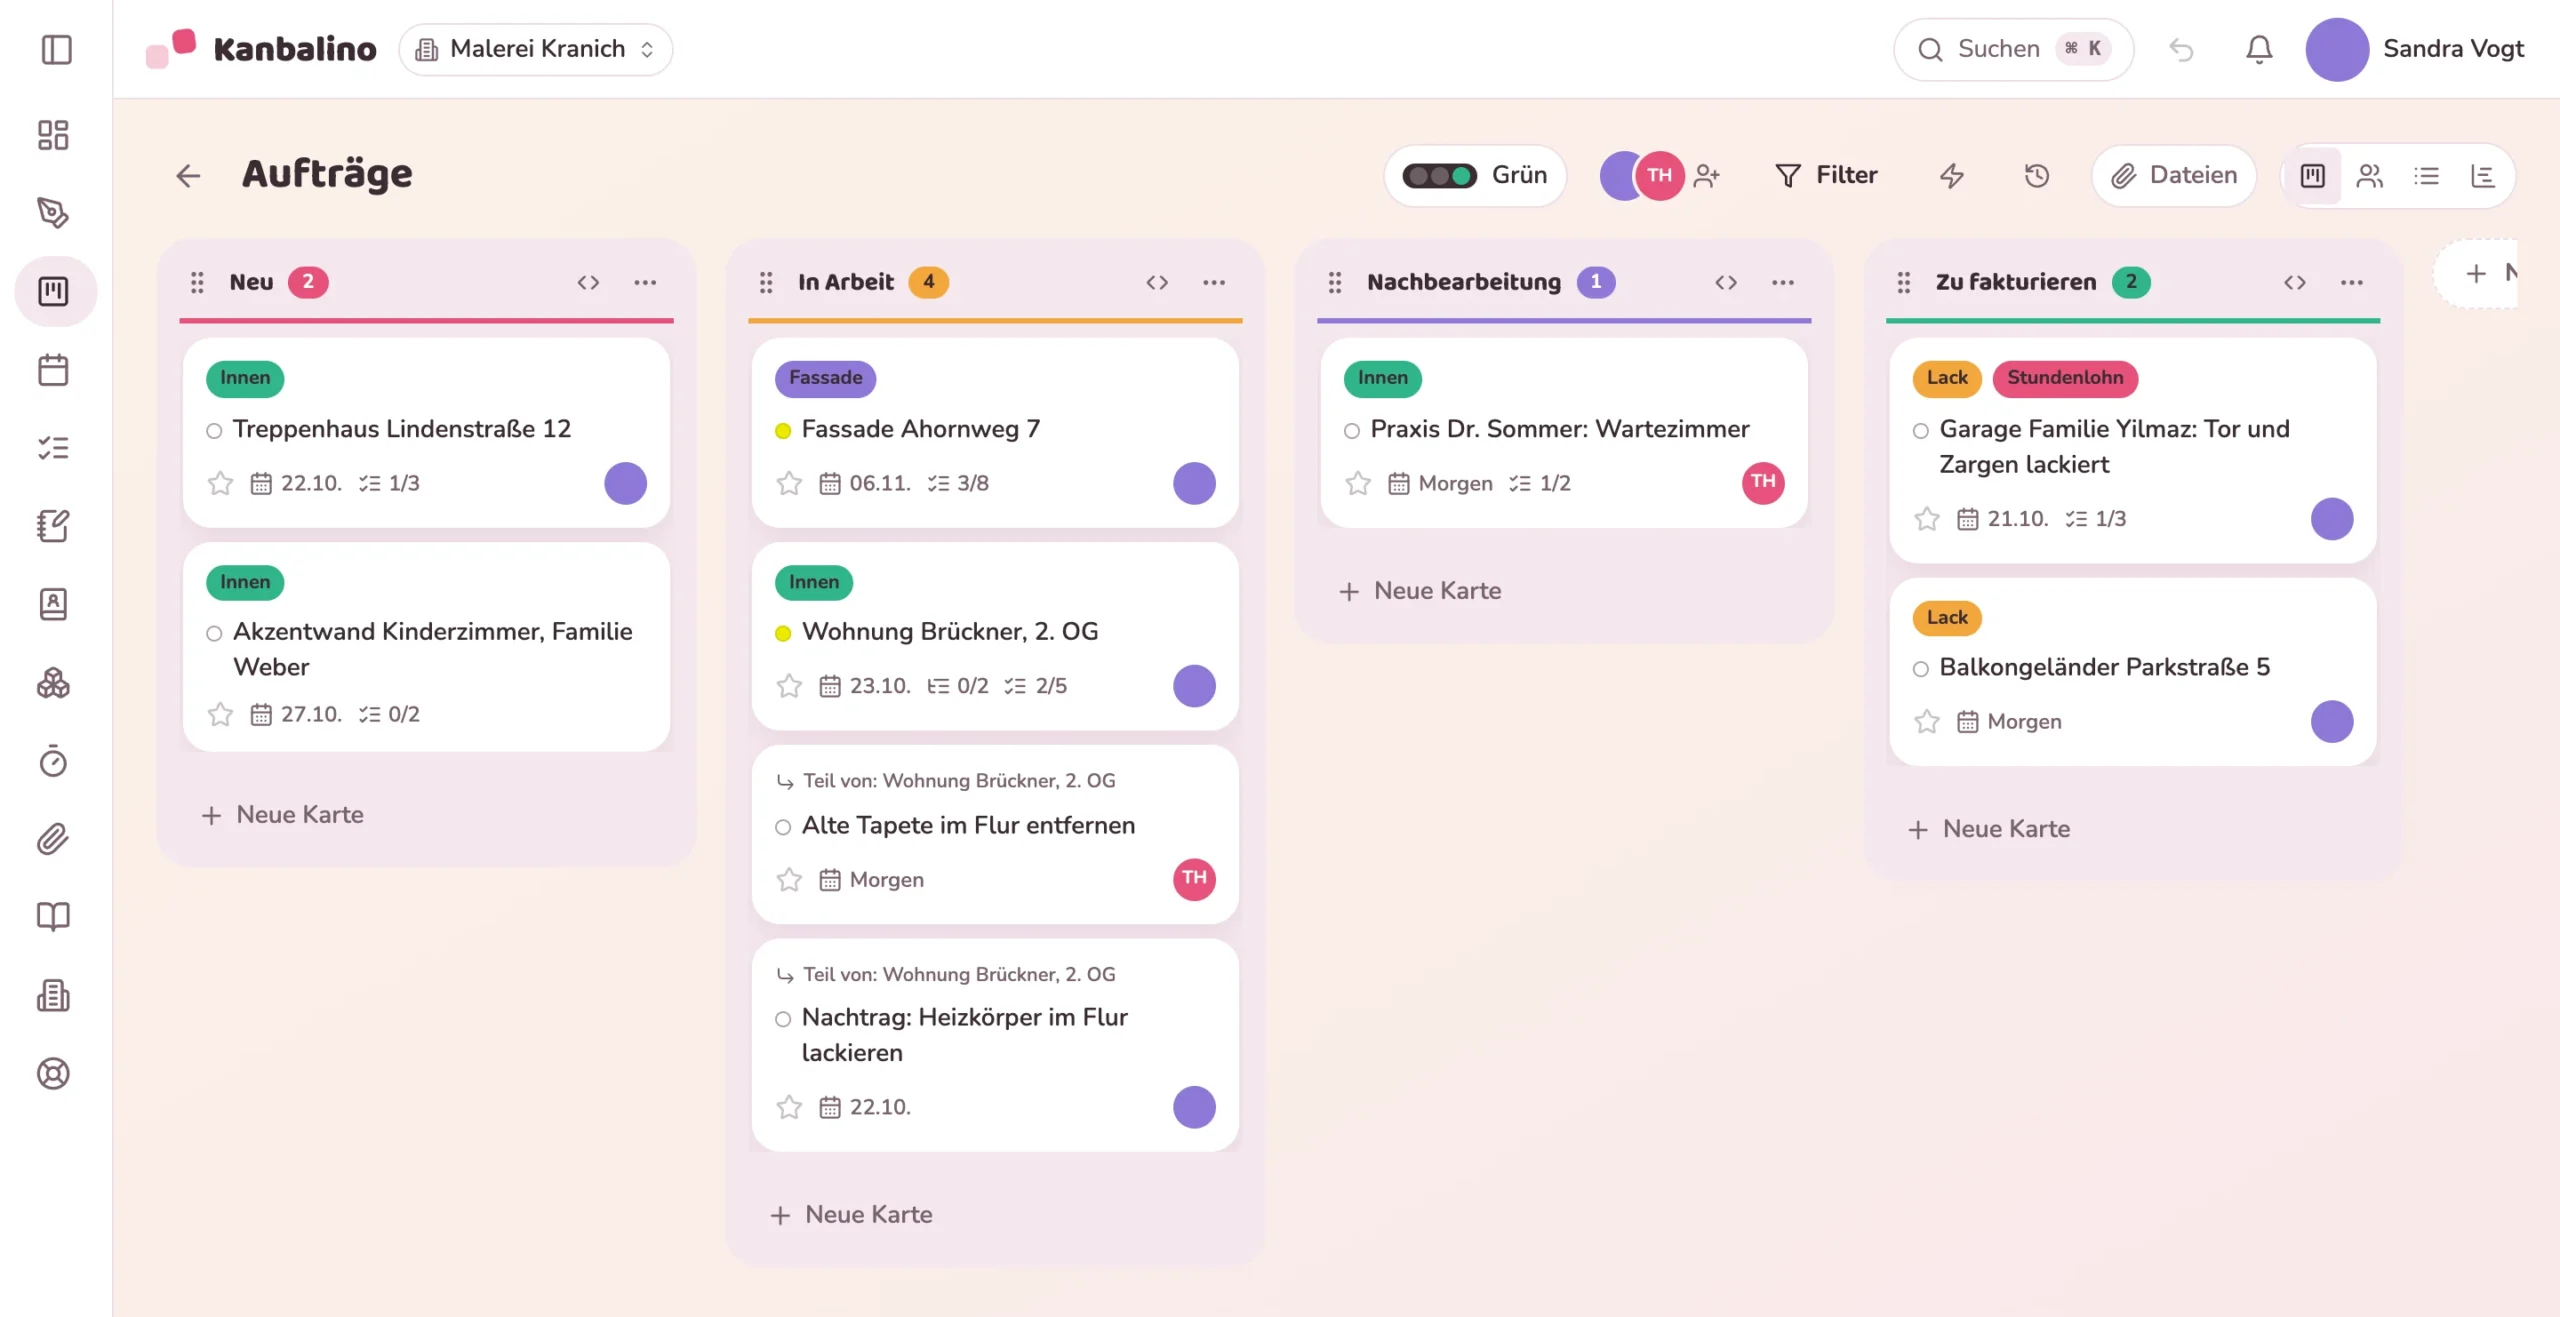Open the Neu column more menu
The height and width of the screenshot is (1317, 2560).
[x=645, y=283]
